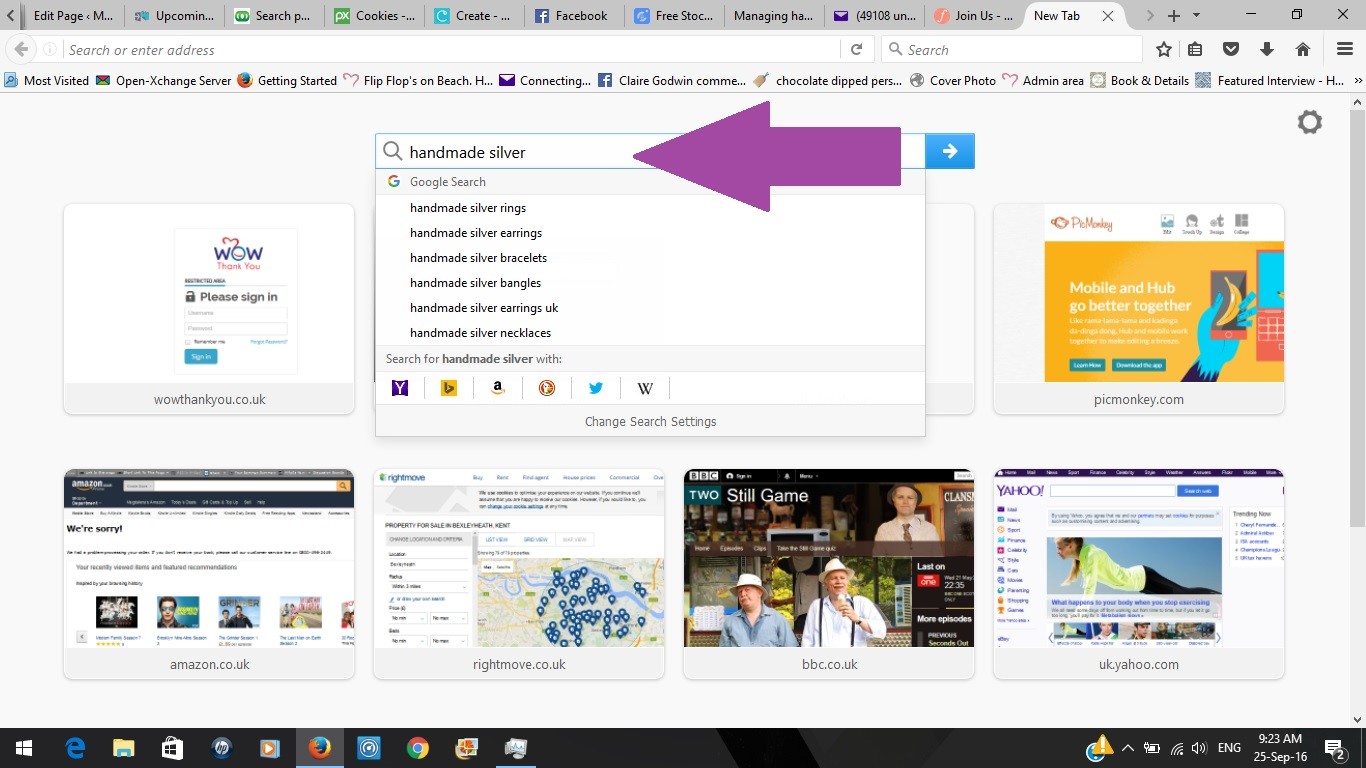The height and width of the screenshot is (768, 1366).
Task: Switch to the Facebook tab
Action: pos(574,16)
